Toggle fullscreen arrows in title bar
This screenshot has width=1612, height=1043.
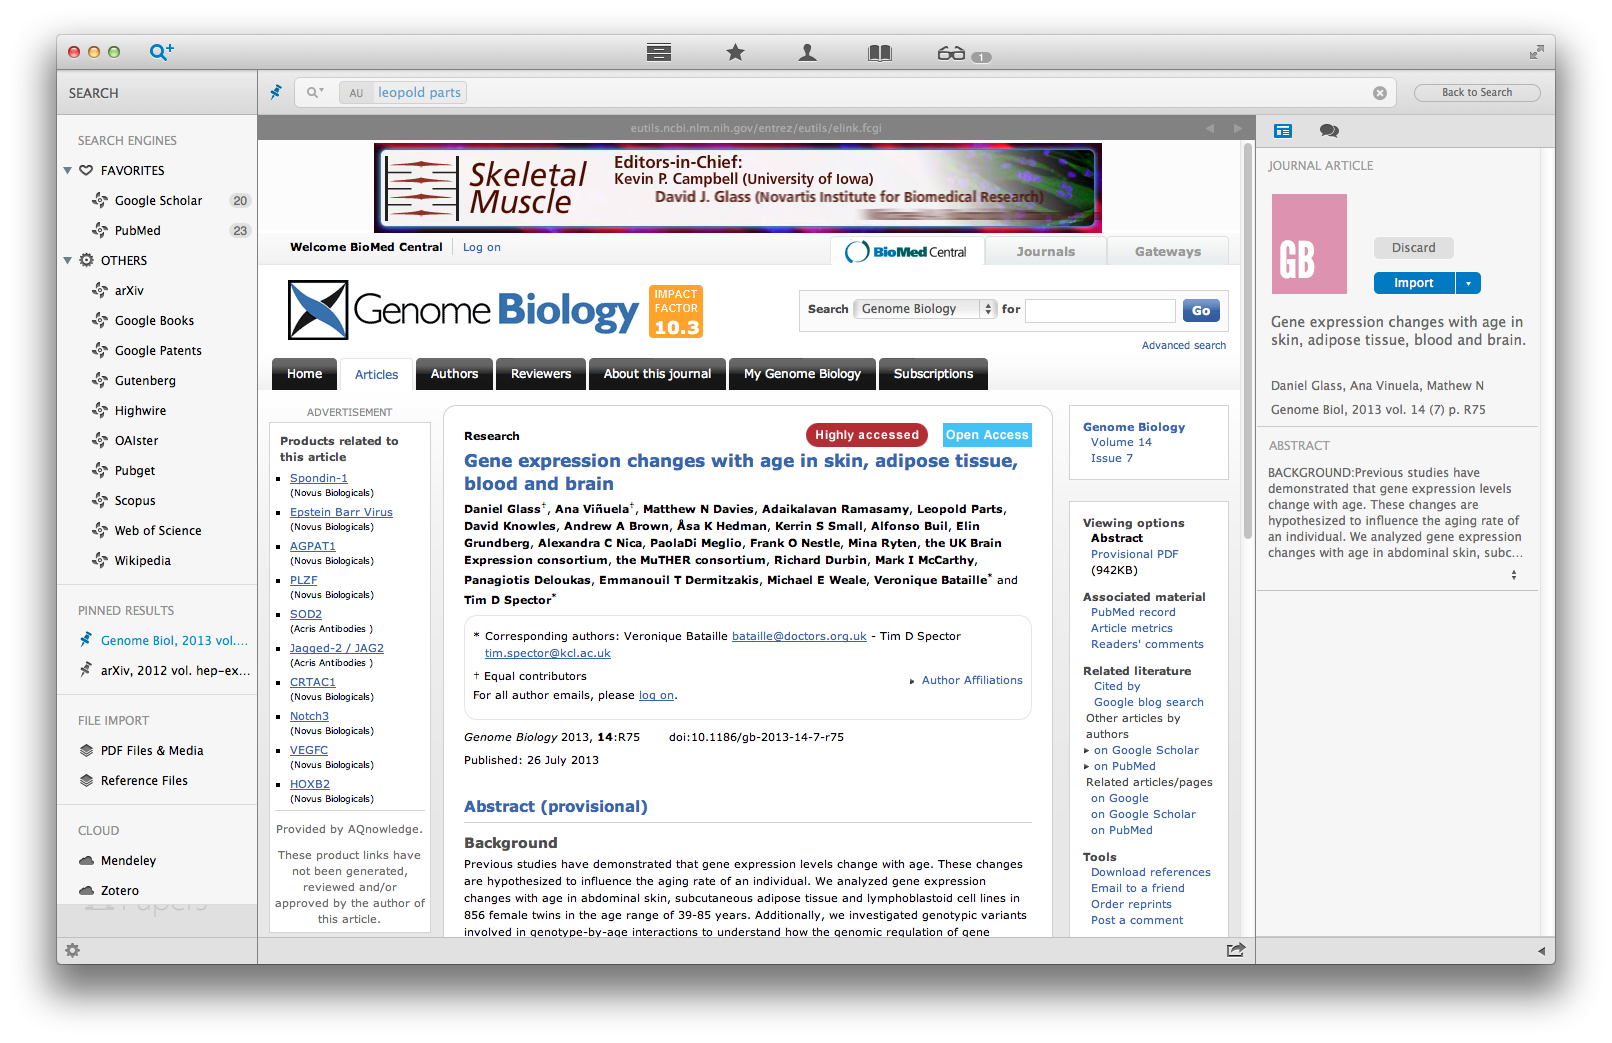pos(1536,52)
